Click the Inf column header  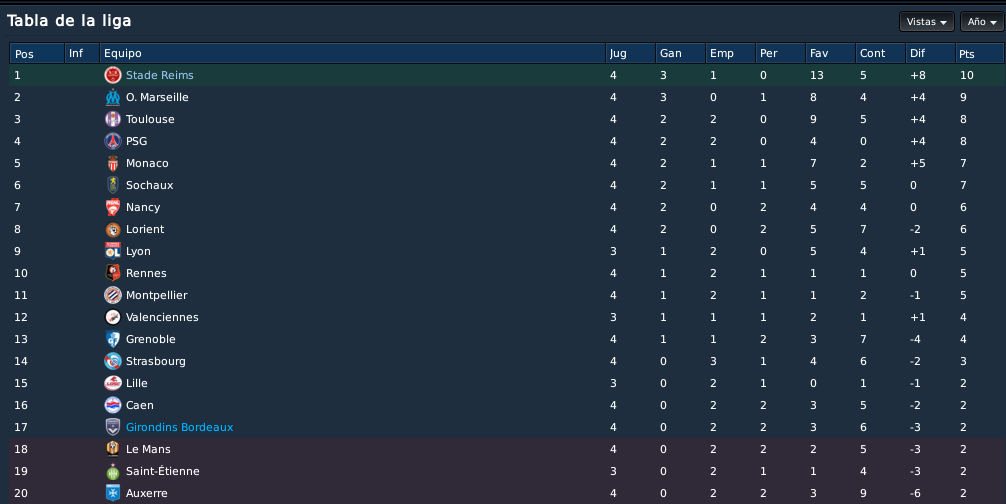(82, 53)
